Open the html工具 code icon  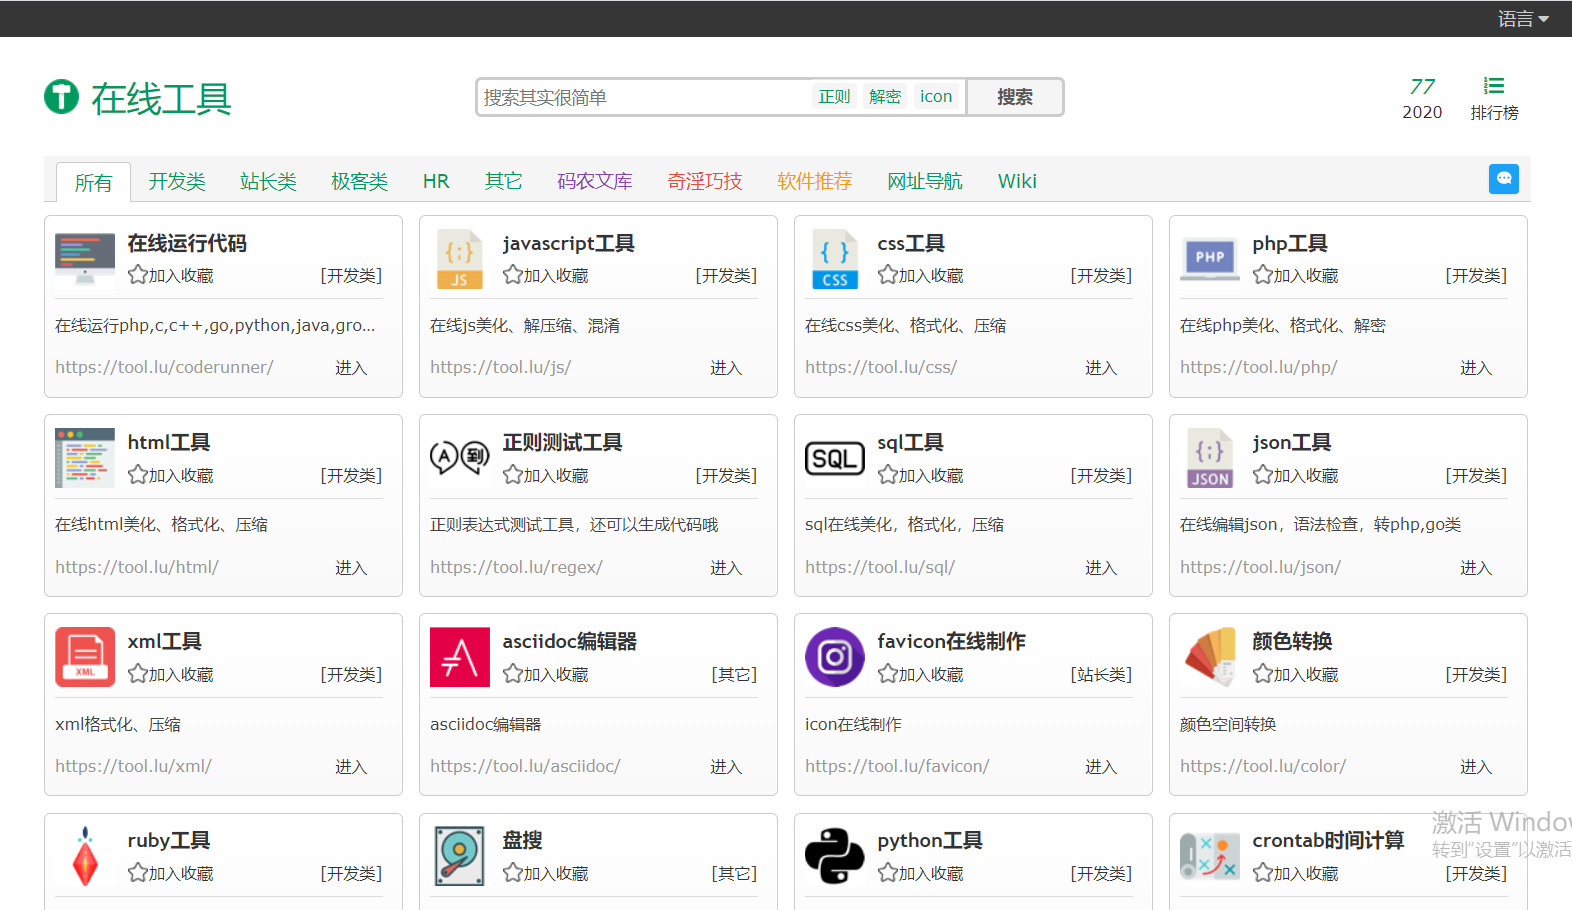(x=85, y=458)
